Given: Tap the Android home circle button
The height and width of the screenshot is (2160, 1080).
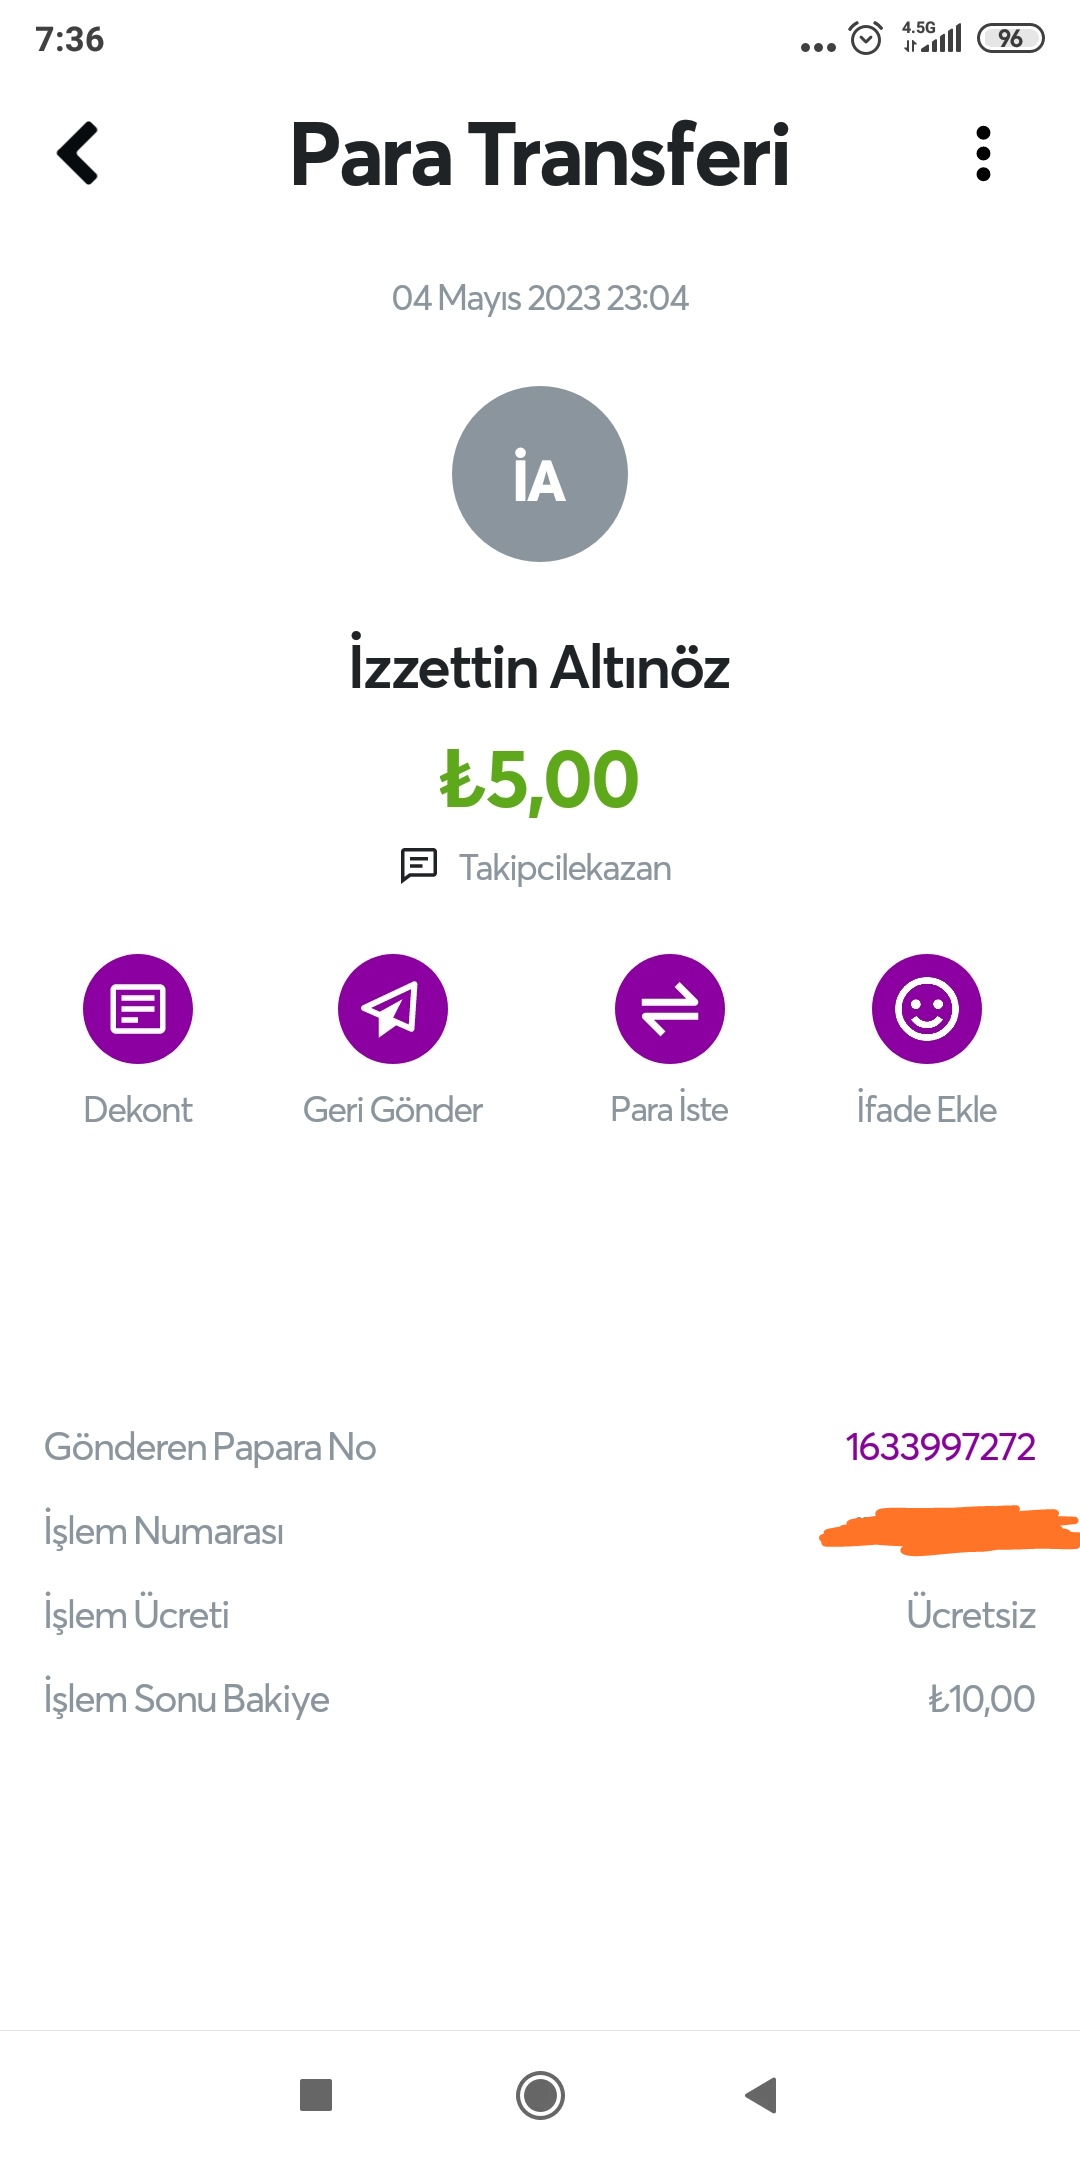Looking at the screenshot, I should point(540,2095).
